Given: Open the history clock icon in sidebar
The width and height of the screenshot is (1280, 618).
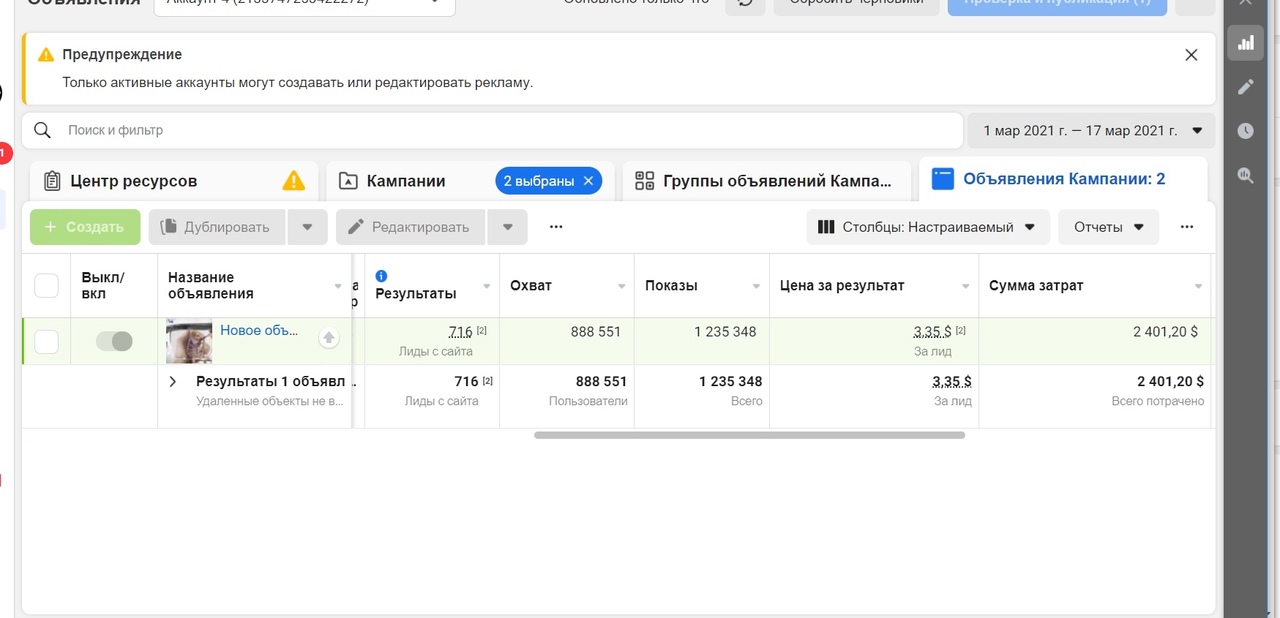Looking at the screenshot, I should coord(1245,131).
